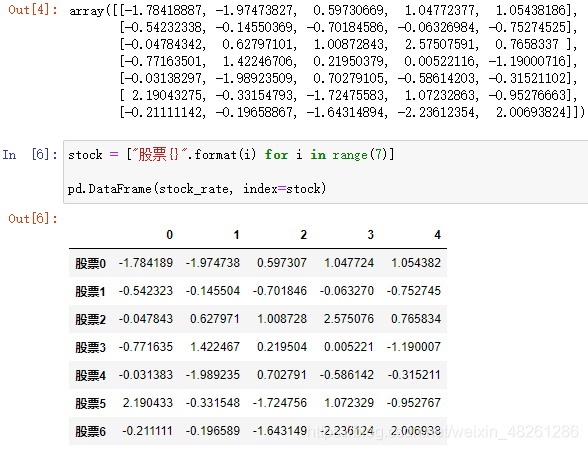The width and height of the screenshot is (588, 450).
Task: Select column header 2 in DataFrame
Action: pos(303,235)
